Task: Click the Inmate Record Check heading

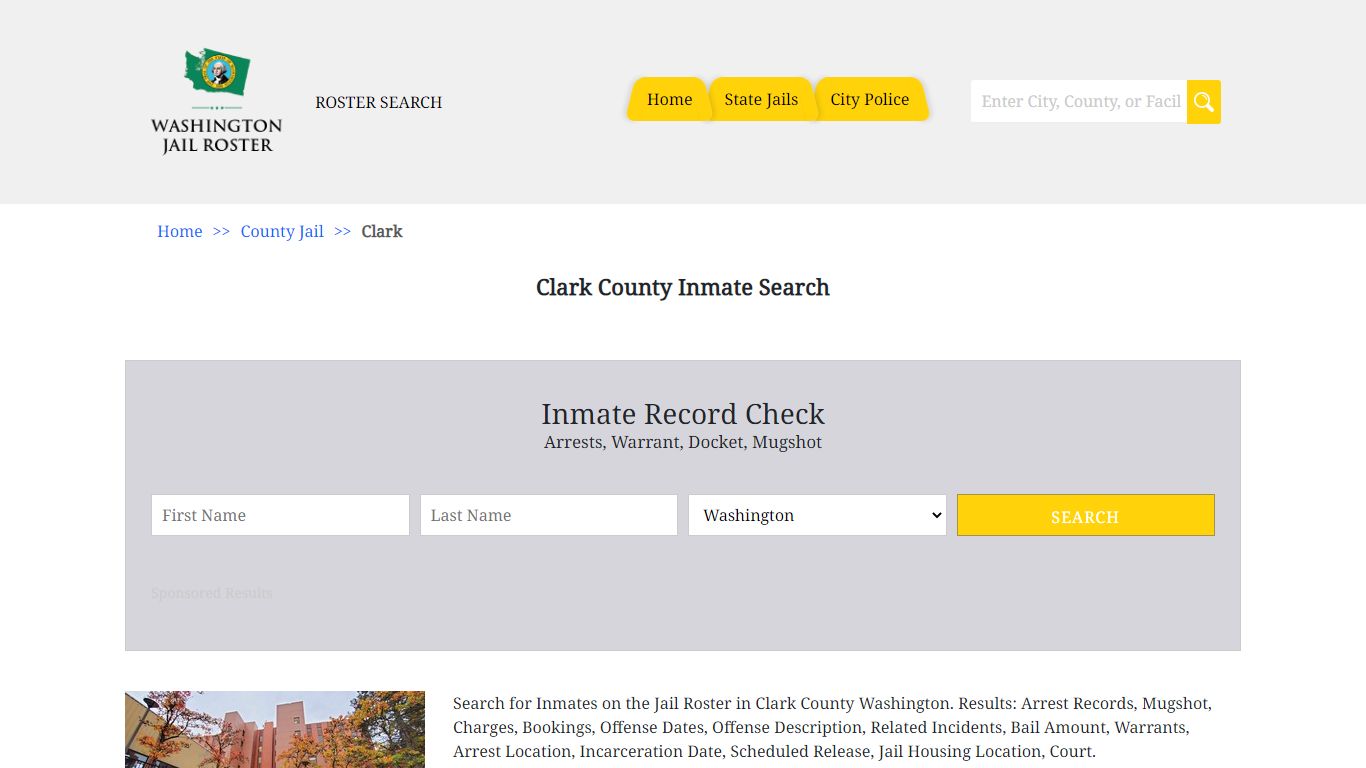Action: 683,414
